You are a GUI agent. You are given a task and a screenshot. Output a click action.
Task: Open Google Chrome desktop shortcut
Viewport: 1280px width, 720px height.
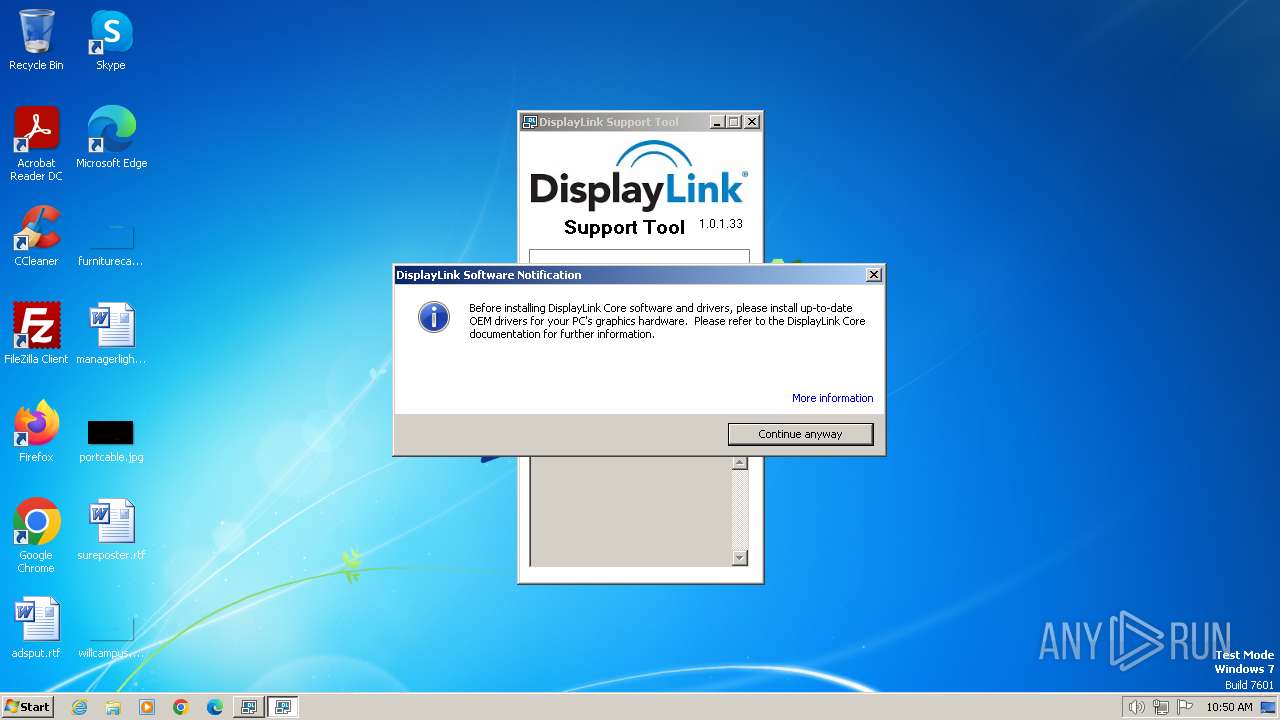pos(36,536)
